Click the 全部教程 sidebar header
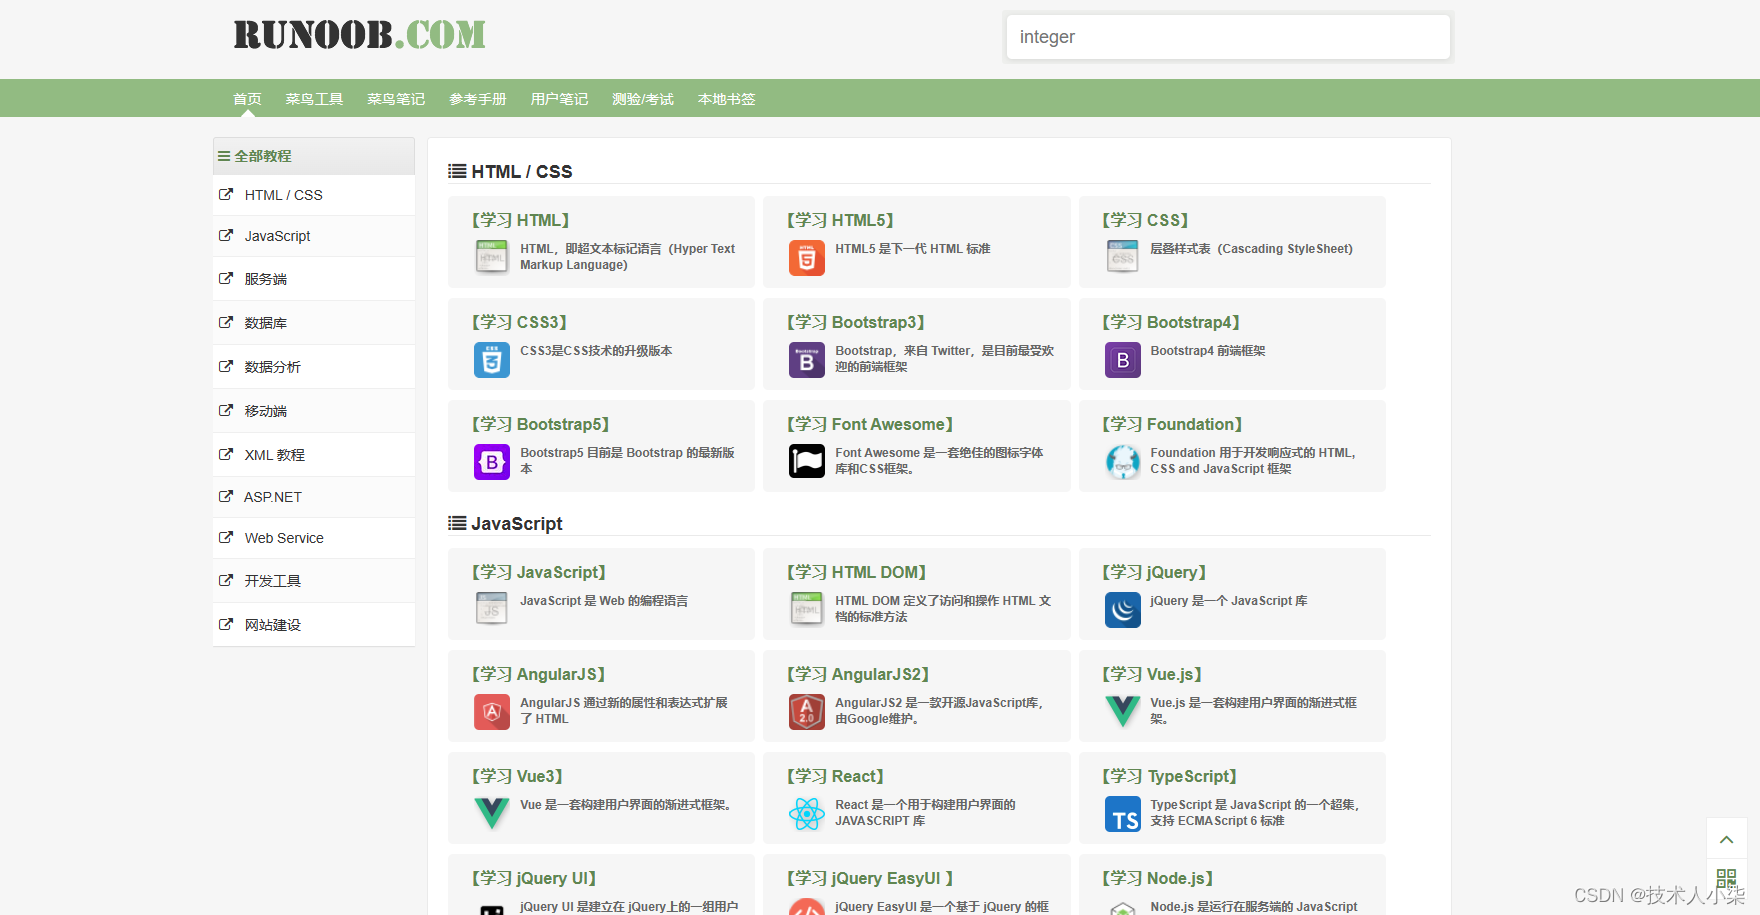The image size is (1760, 915). (x=314, y=156)
